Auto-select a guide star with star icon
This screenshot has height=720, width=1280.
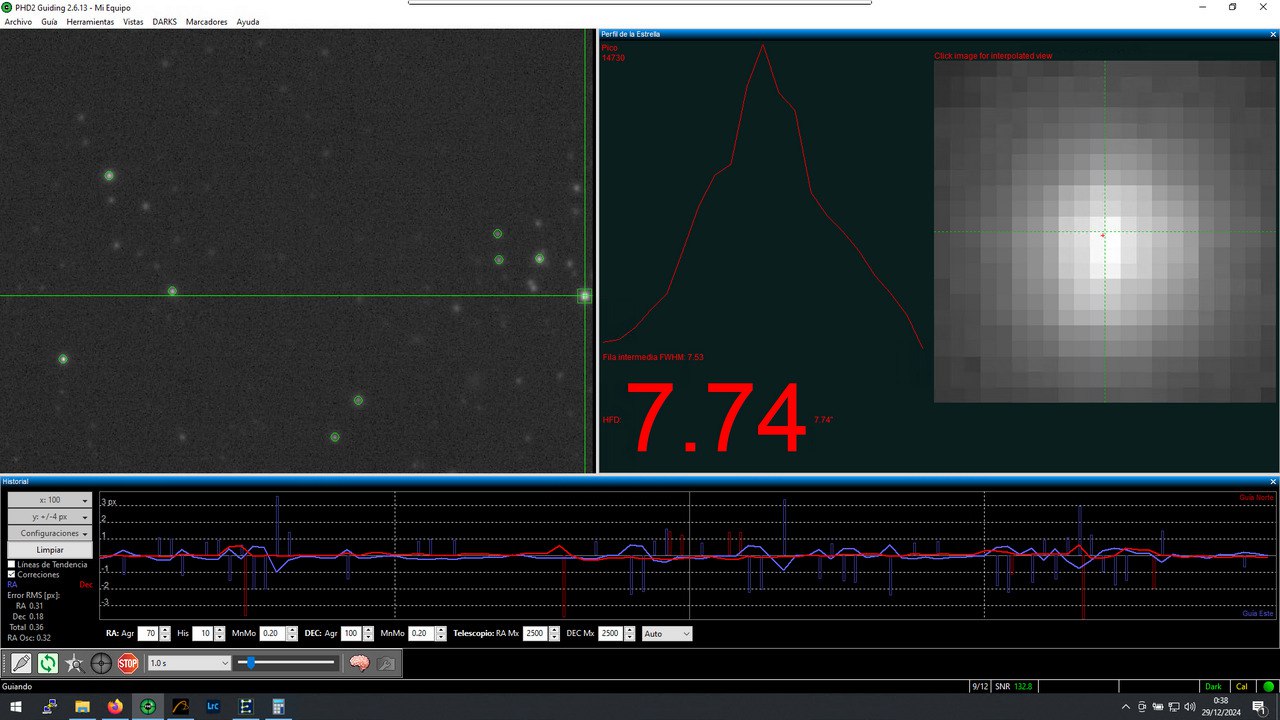[74, 663]
